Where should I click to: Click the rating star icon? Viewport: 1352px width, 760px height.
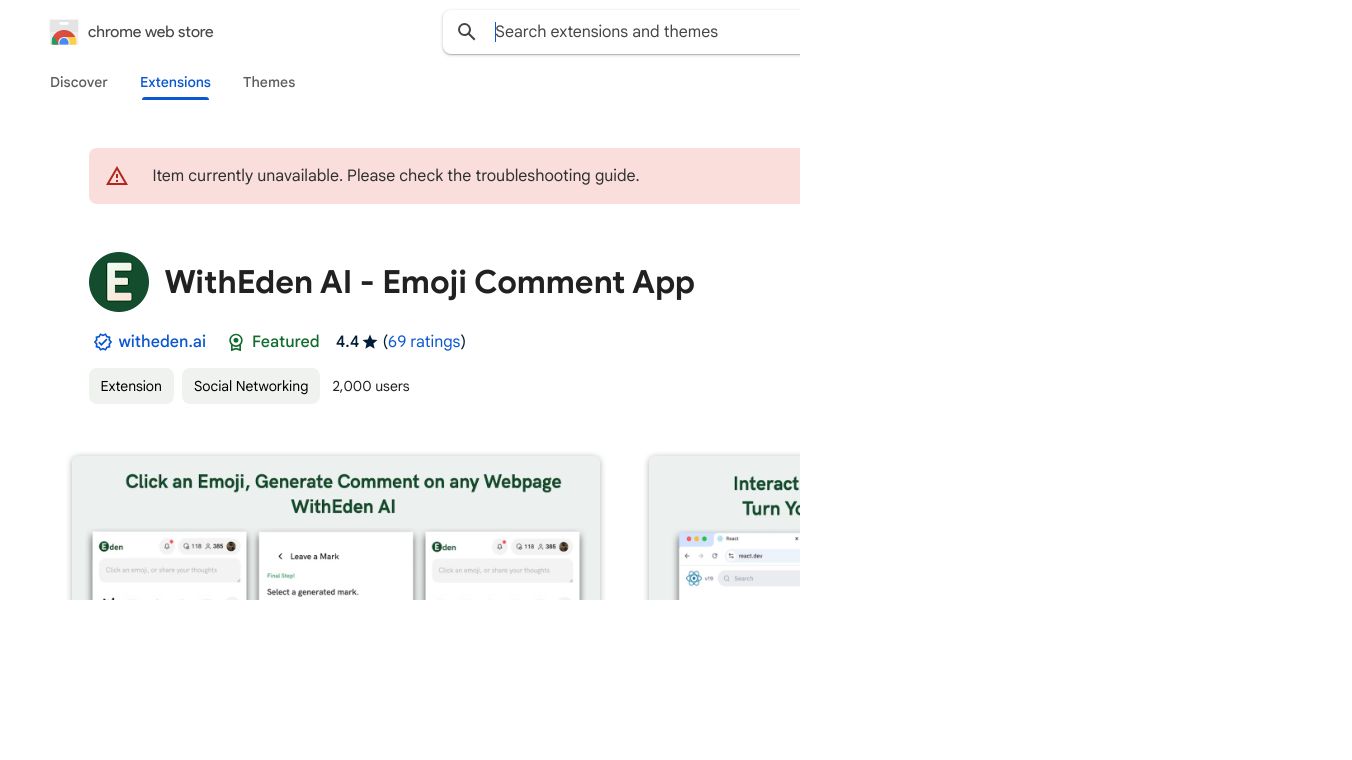[370, 342]
